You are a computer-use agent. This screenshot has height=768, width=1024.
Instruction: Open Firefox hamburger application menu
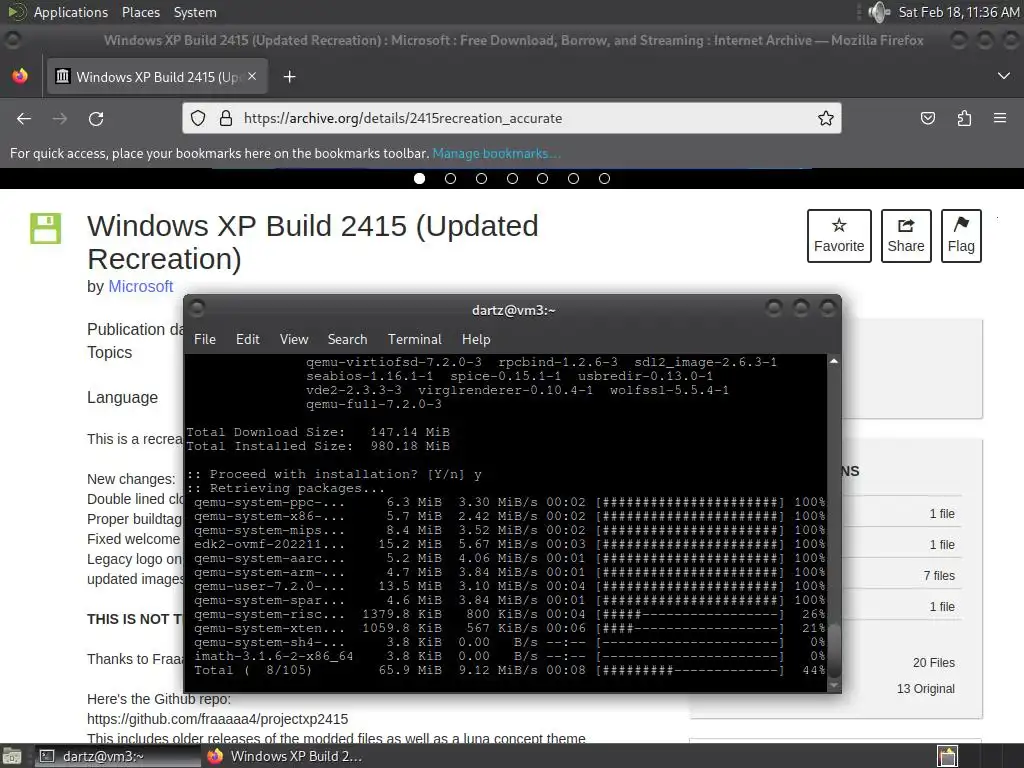point(1000,118)
